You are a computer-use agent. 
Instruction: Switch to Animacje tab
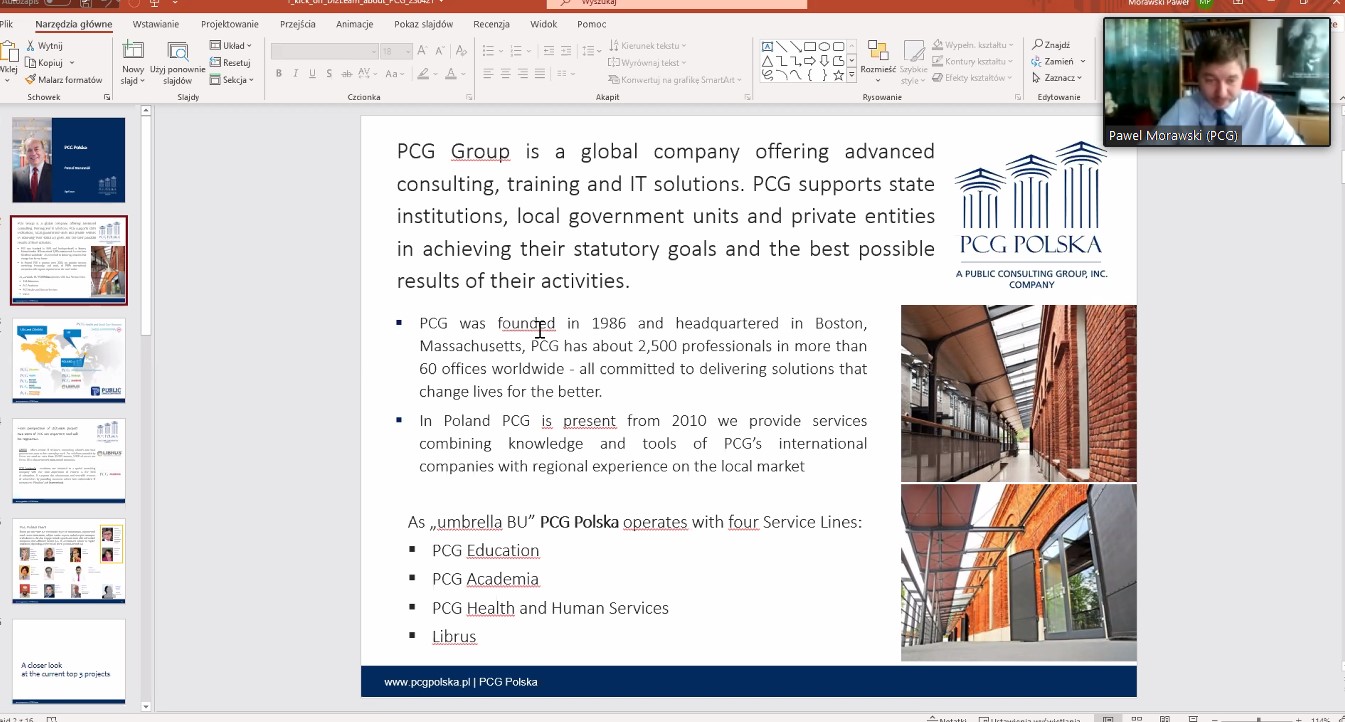coord(355,24)
